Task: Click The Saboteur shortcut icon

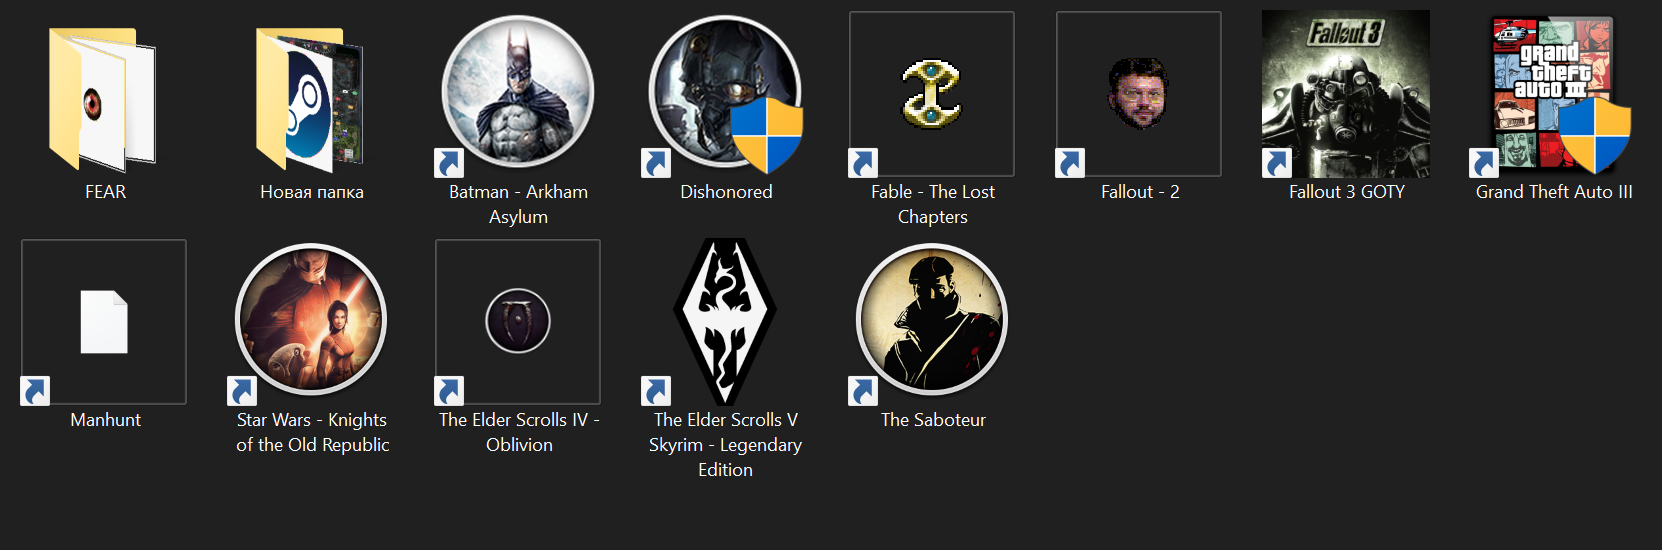Action: (932, 322)
